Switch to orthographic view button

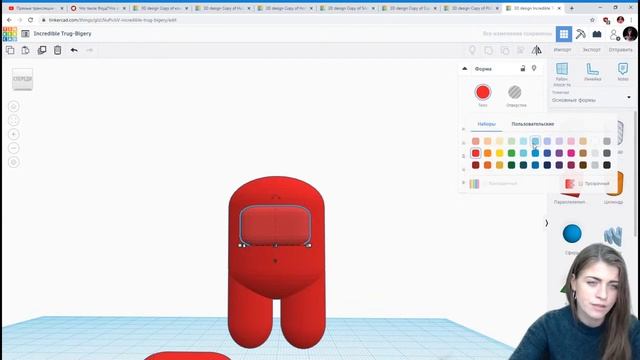pyautogui.click(x=13, y=162)
